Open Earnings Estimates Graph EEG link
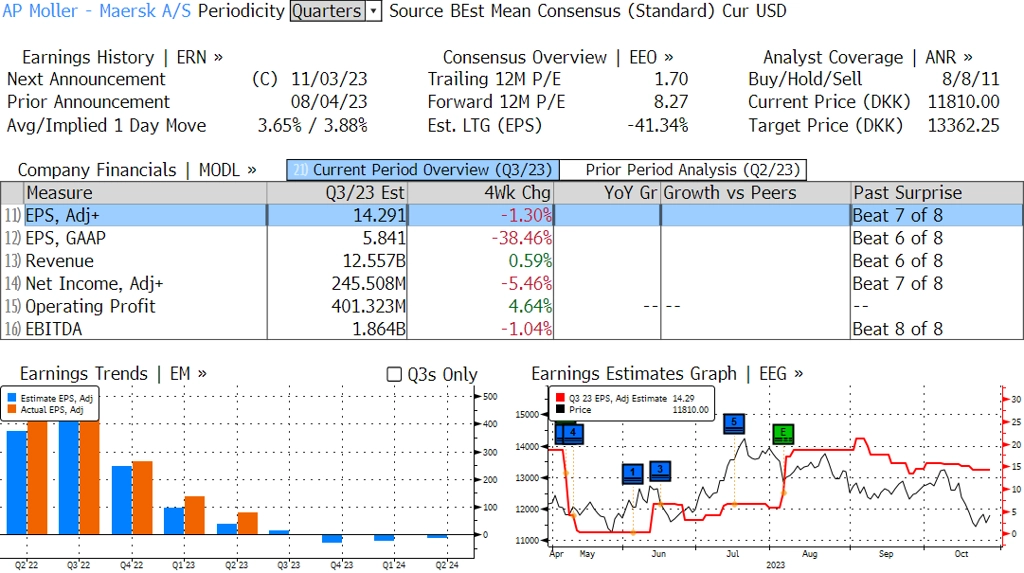 point(667,374)
